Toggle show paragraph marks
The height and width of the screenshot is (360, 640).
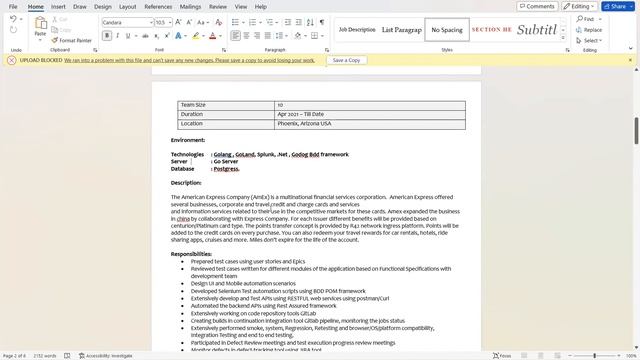pyautogui.click(x=322, y=22)
